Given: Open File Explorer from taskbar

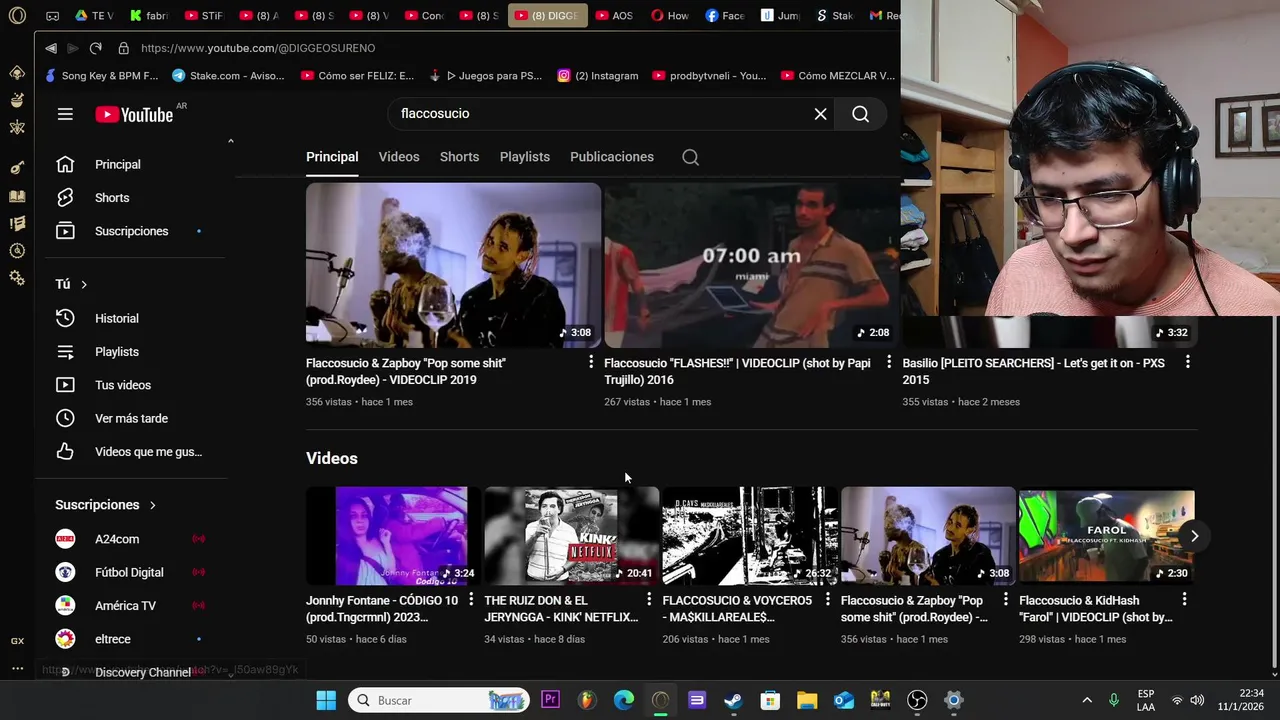Looking at the screenshot, I should (x=807, y=700).
